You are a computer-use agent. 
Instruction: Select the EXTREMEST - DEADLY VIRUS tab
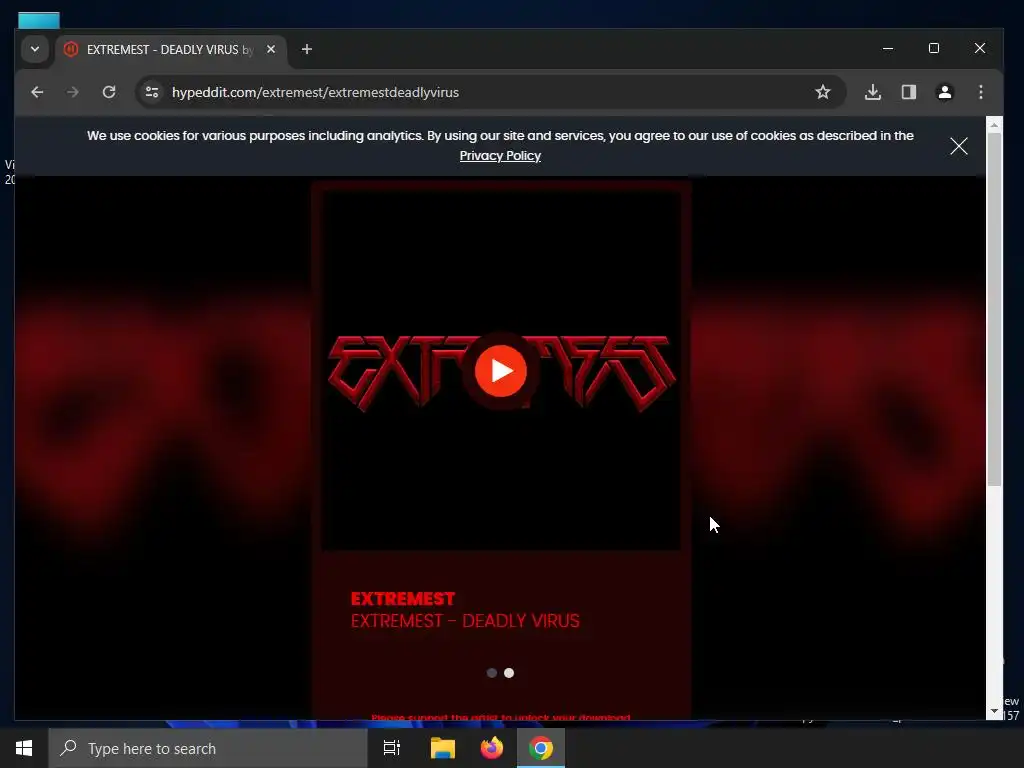coord(170,50)
